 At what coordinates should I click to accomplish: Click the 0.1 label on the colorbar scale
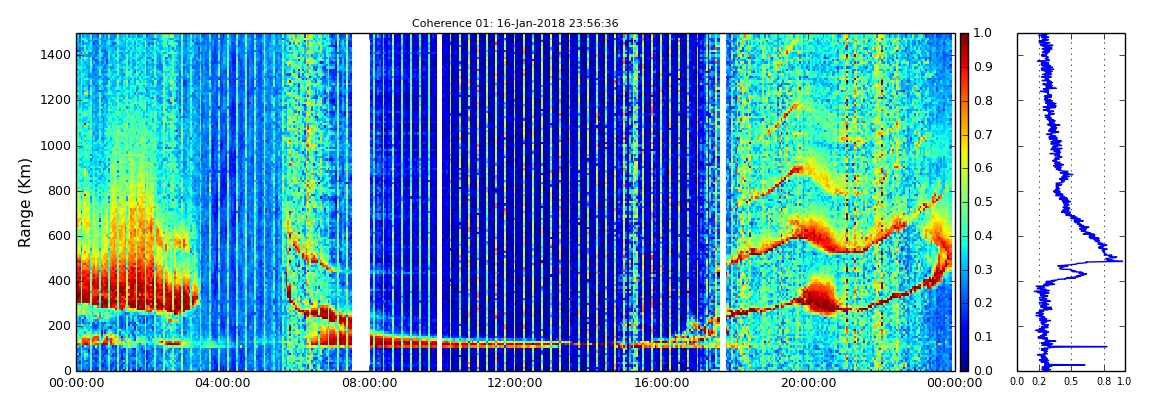coord(982,337)
